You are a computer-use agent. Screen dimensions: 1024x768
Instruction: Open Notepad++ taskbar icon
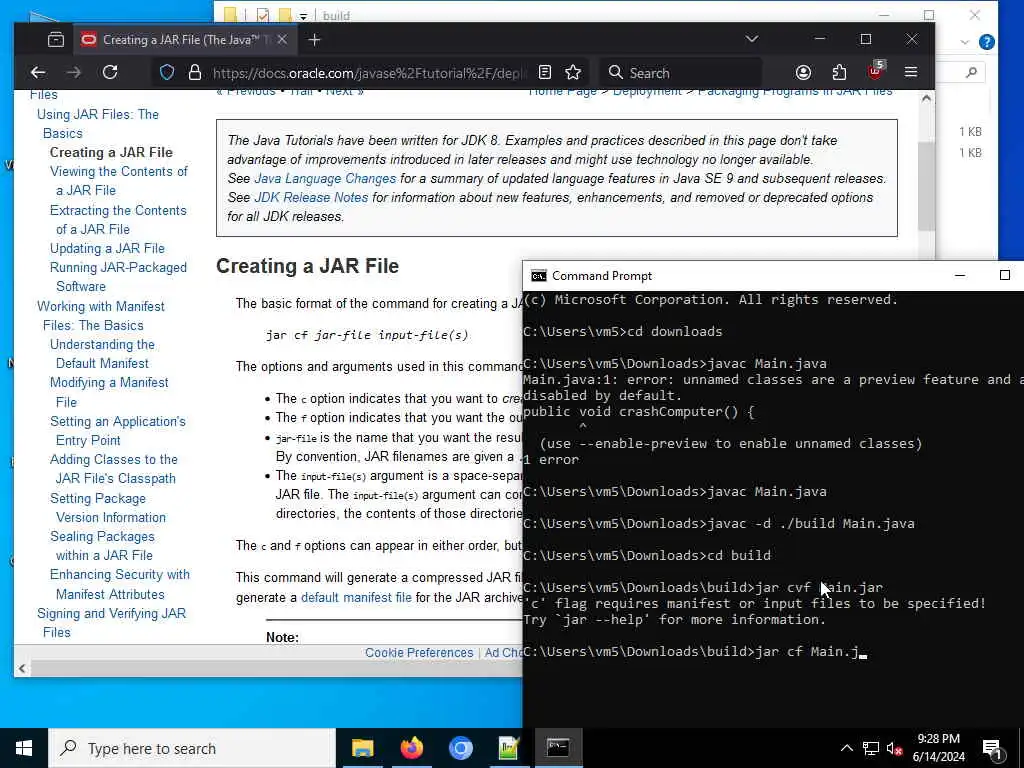[x=509, y=748]
